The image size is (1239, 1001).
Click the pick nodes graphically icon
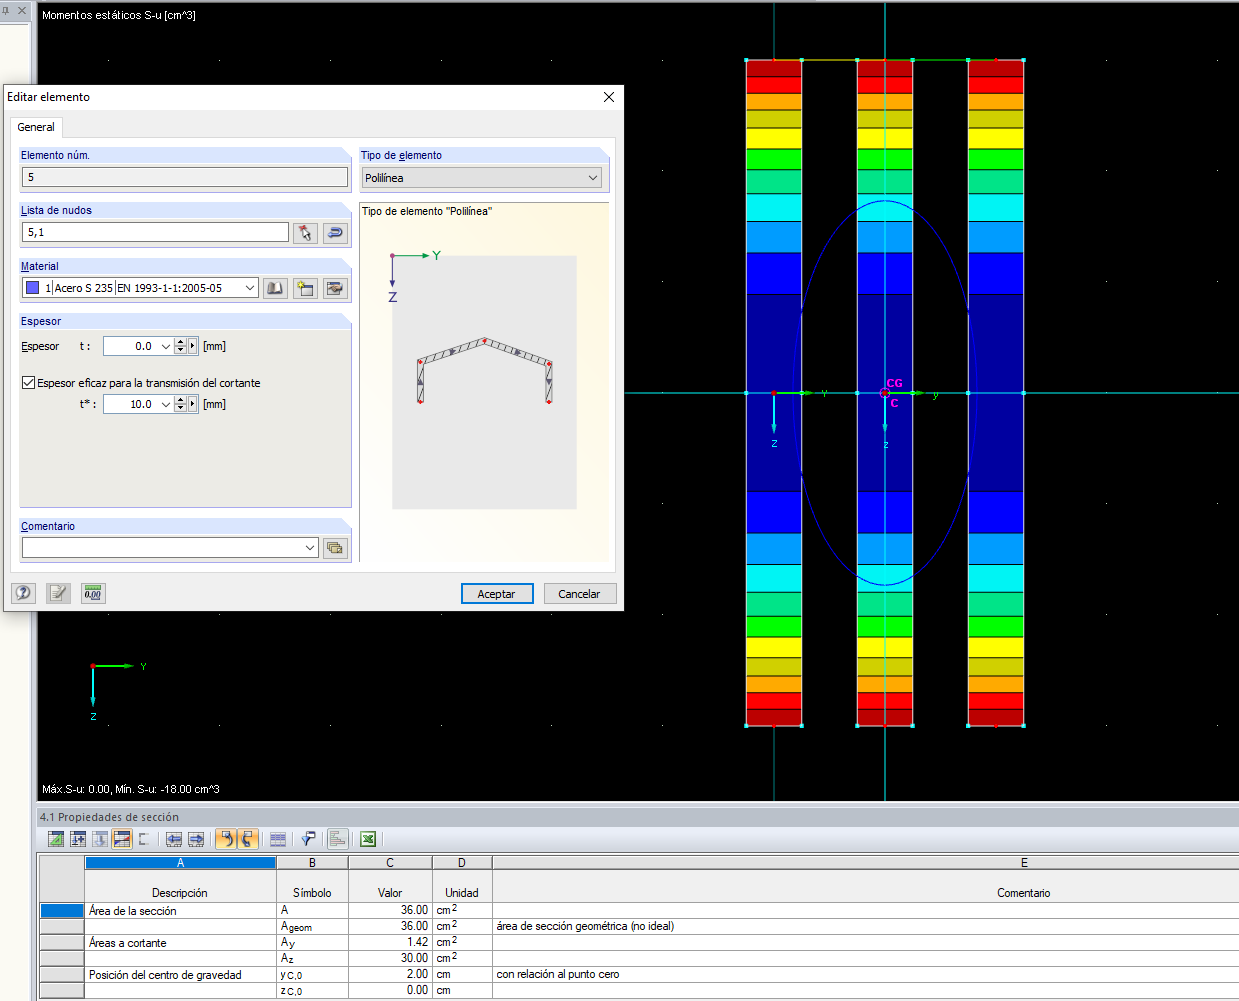(305, 233)
